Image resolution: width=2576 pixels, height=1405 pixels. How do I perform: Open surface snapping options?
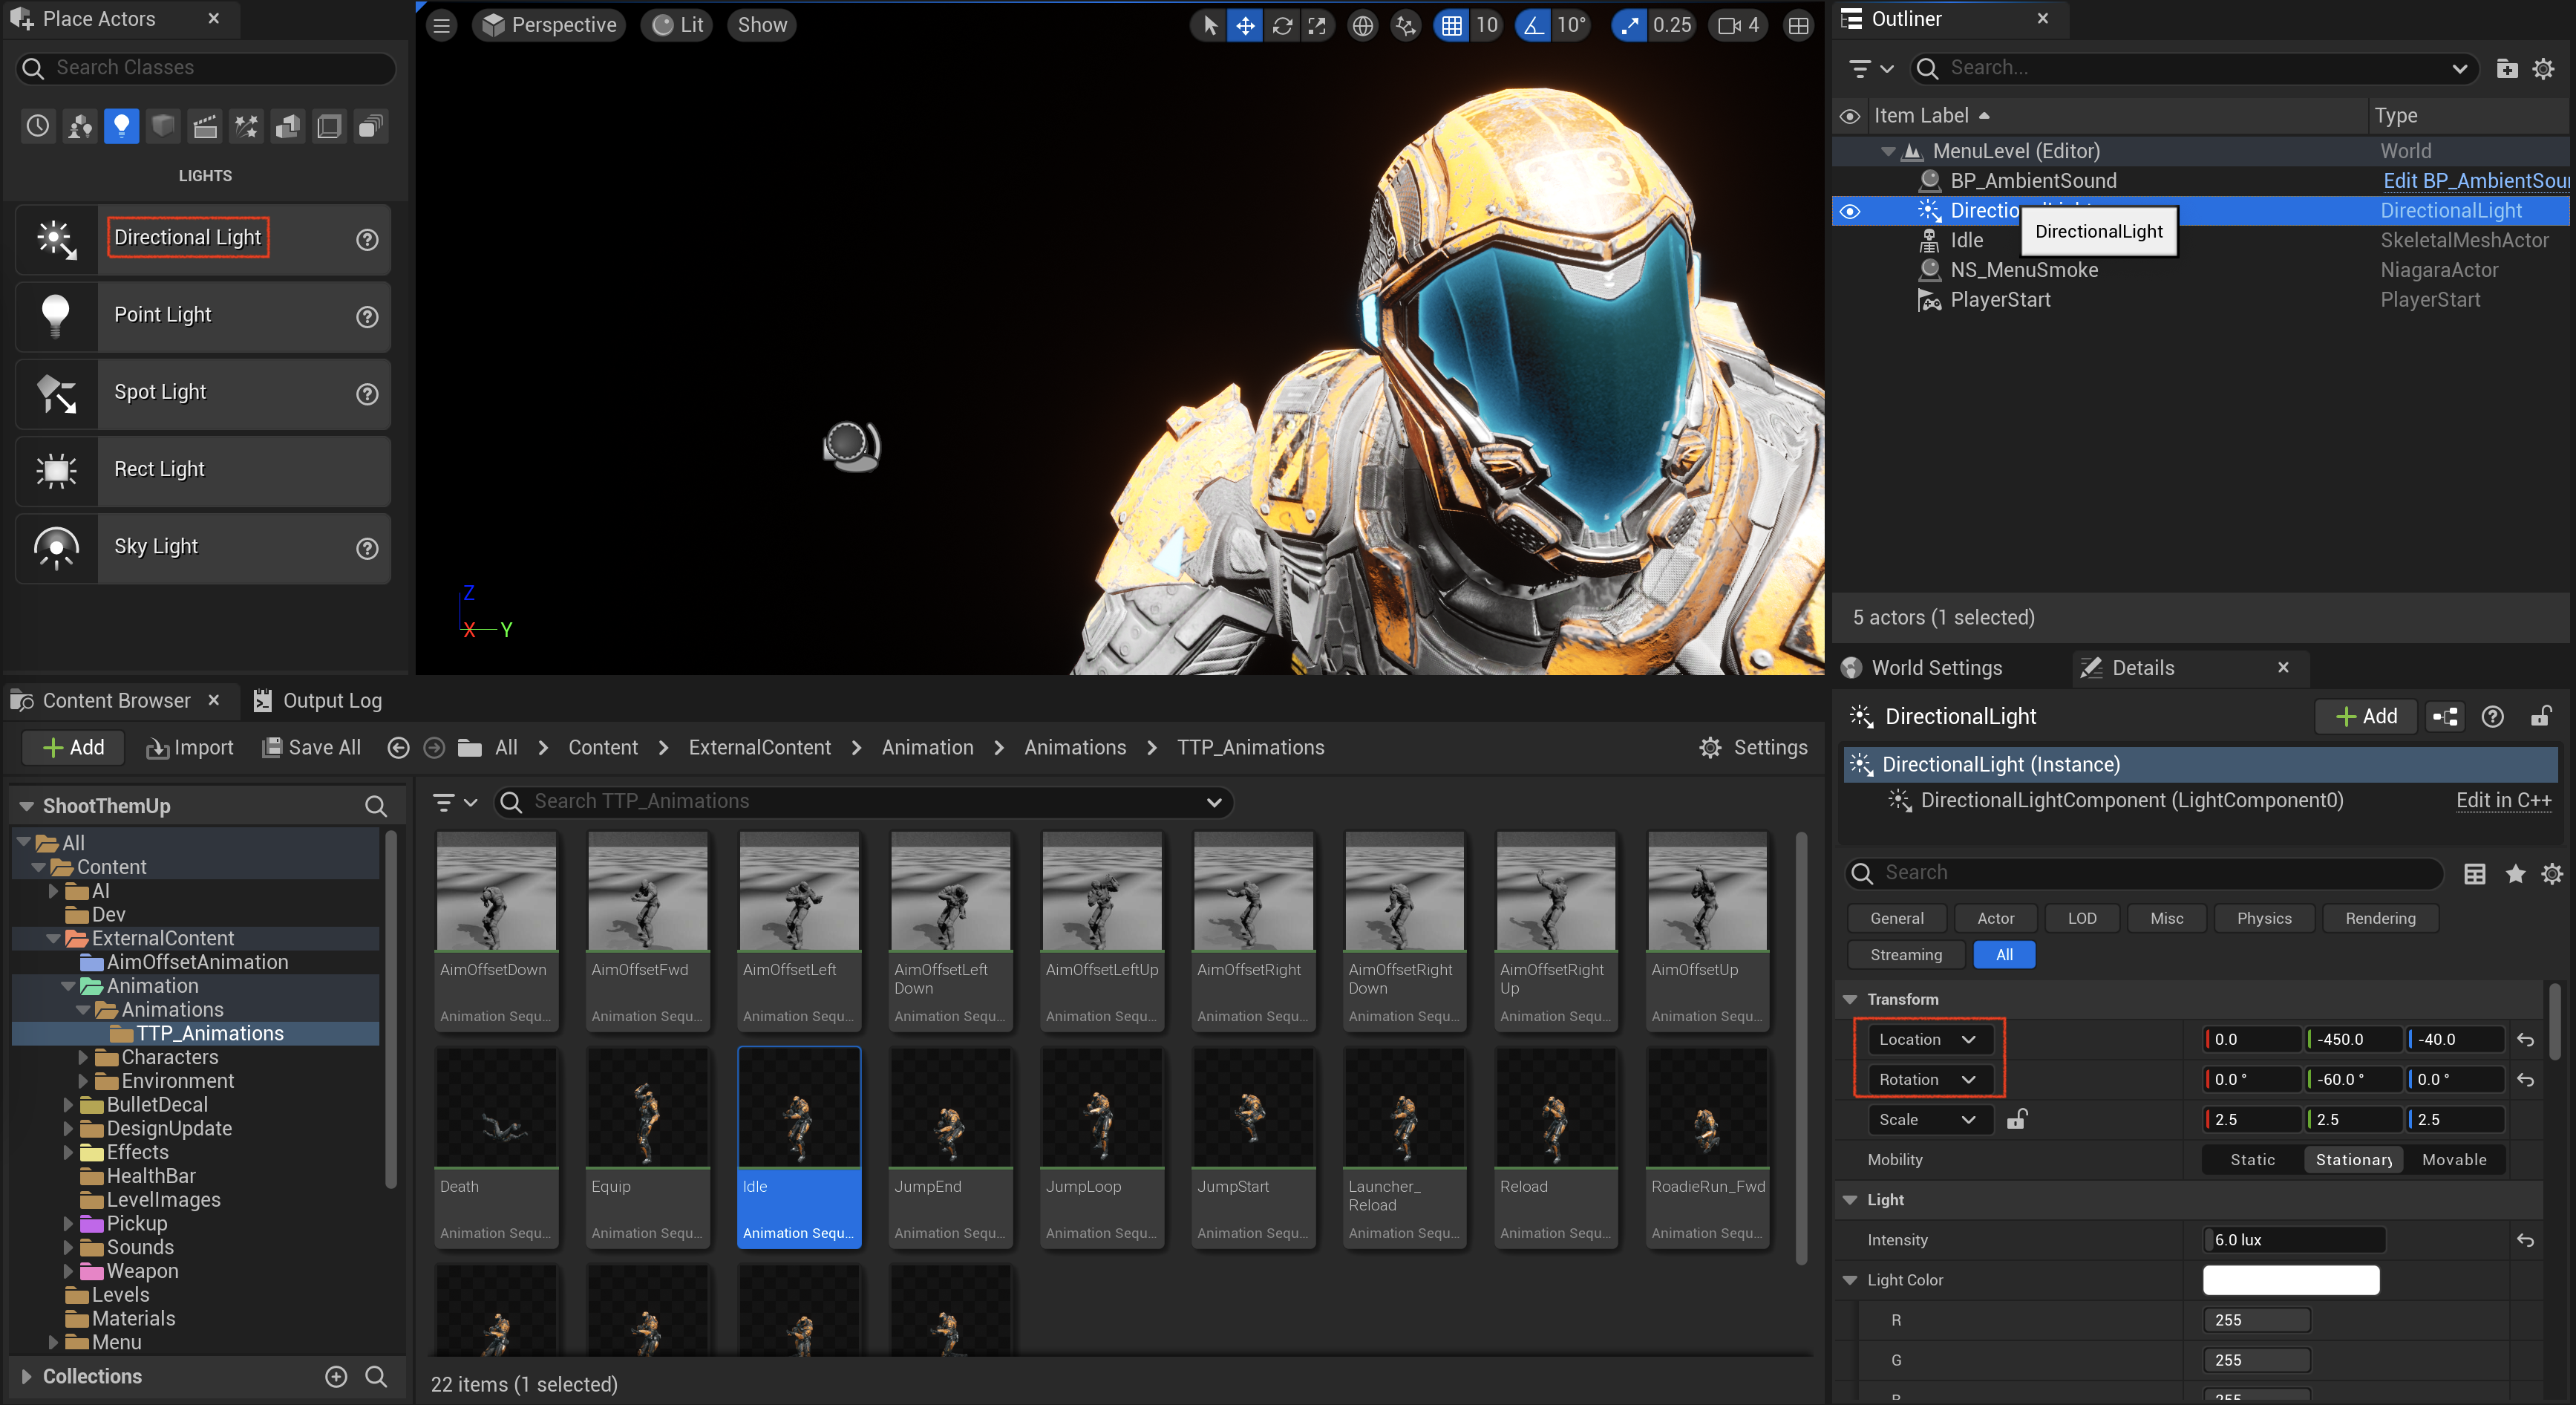(x=1406, y=25)
